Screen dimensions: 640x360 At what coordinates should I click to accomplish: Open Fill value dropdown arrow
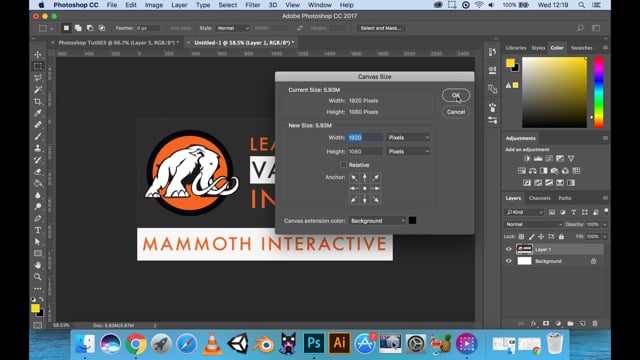604,236
